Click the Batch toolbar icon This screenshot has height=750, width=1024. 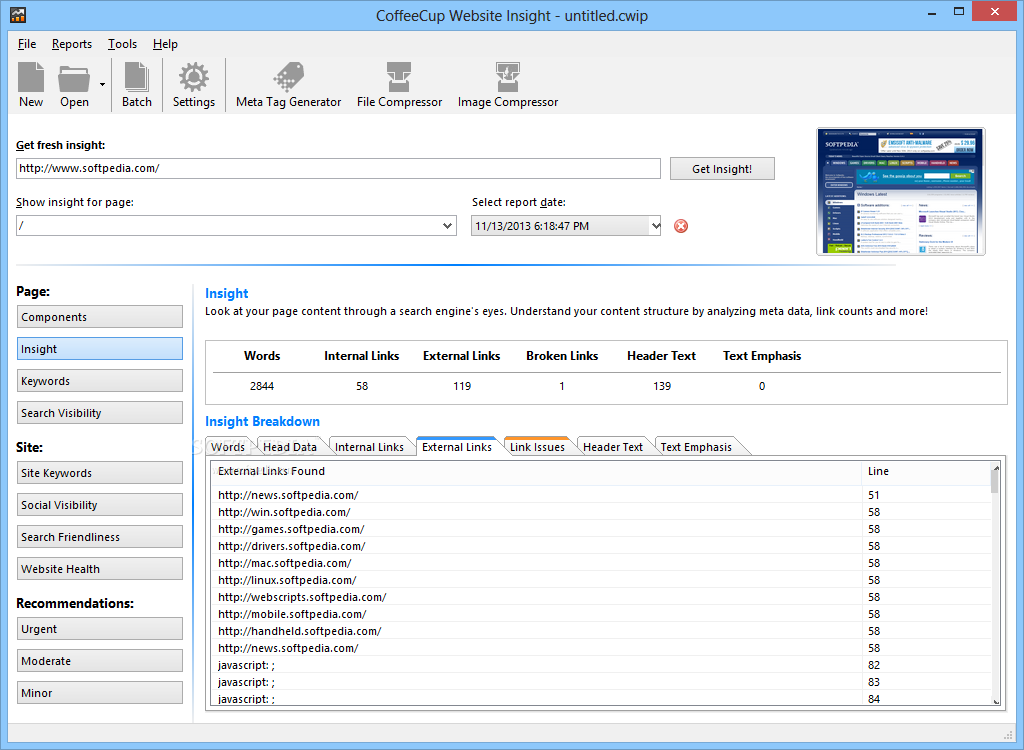[x=136, y=84]
